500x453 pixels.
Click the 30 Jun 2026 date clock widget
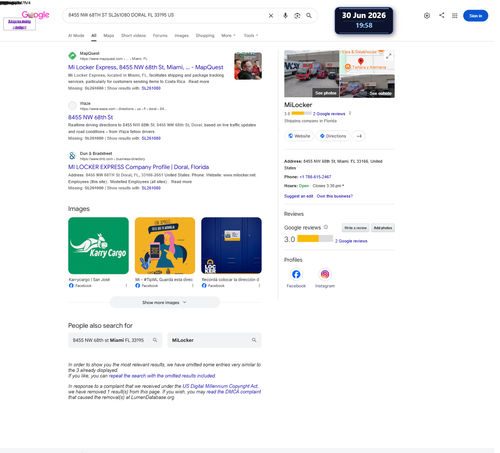click(364, 20)
